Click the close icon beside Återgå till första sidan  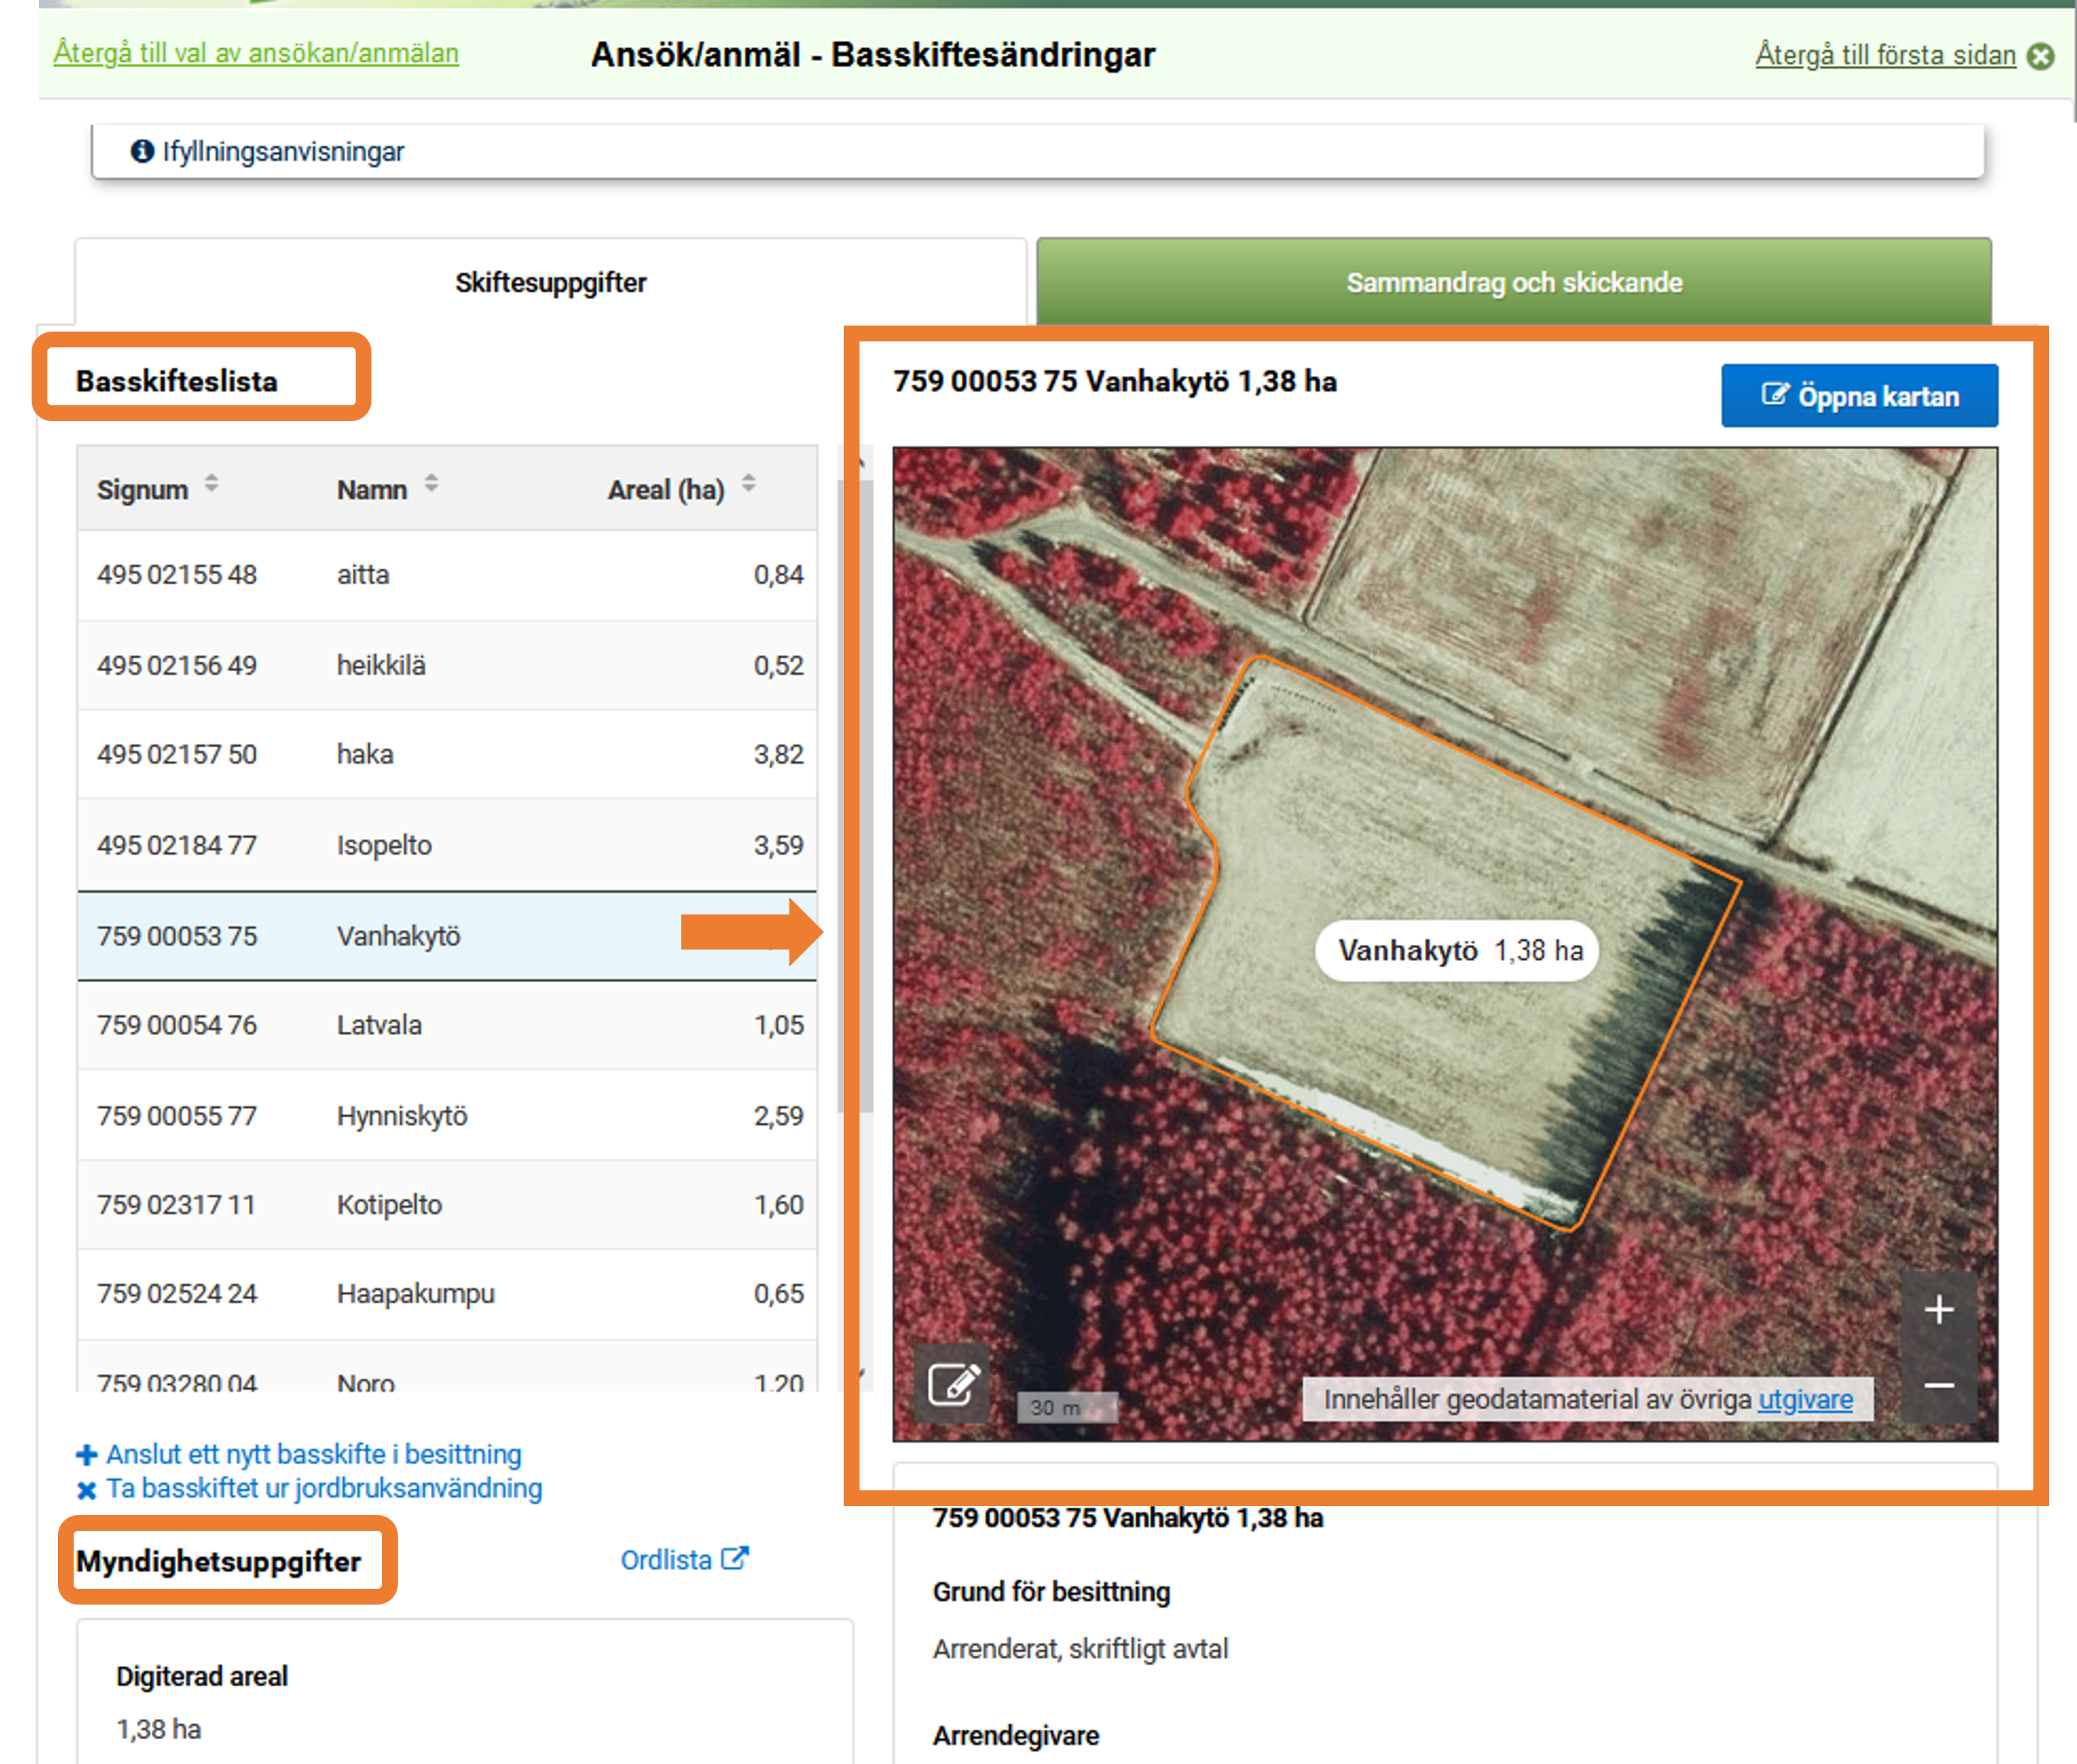[2040, 56]
